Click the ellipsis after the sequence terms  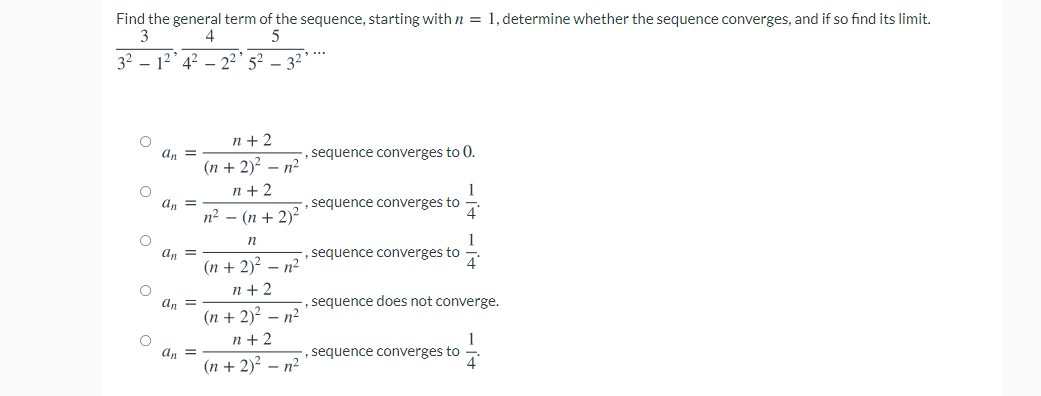pyautogui.click(x=319, y=58)
